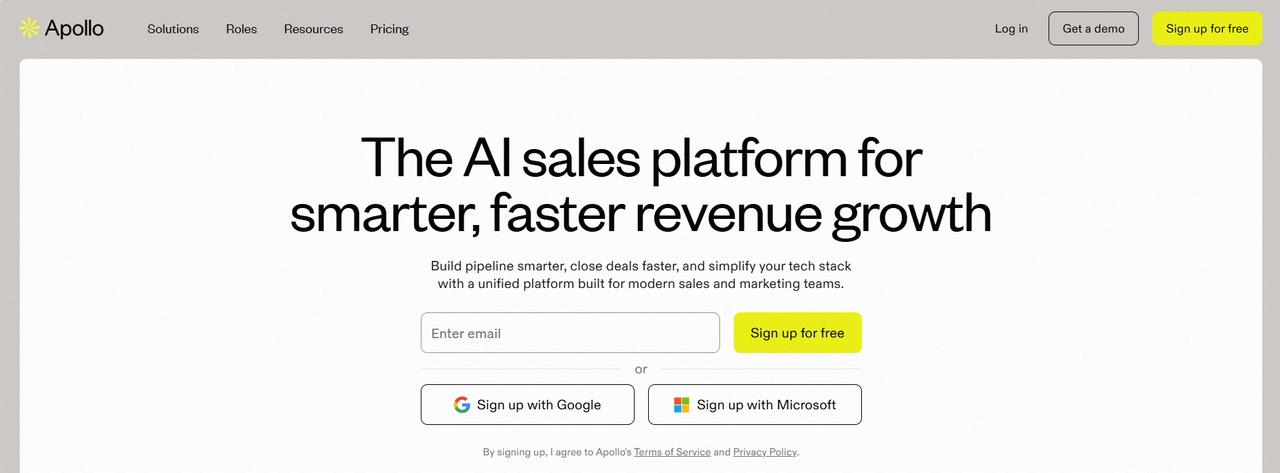Click the Apollo wordmark text in header
The height and width of the screenshot is (473, 1280).
pyautogui.click(x=74, y=28)
